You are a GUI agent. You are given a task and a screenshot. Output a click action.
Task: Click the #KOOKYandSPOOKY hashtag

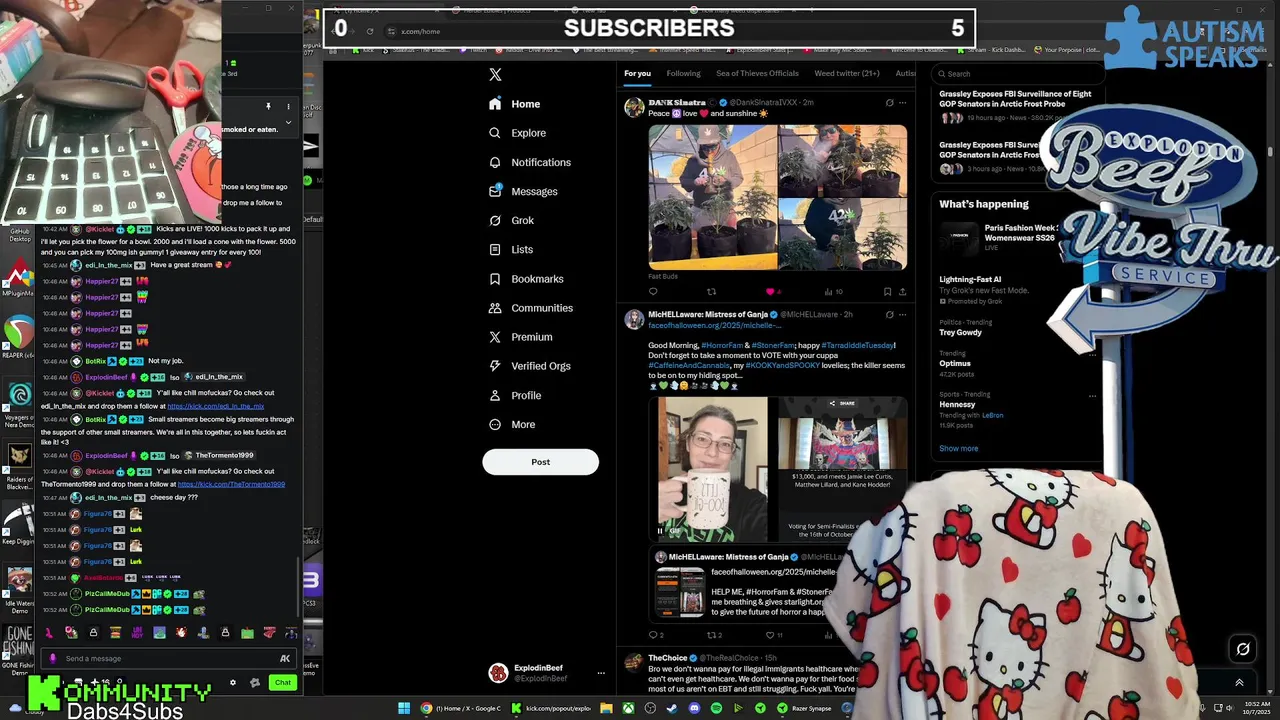point(785,365)
